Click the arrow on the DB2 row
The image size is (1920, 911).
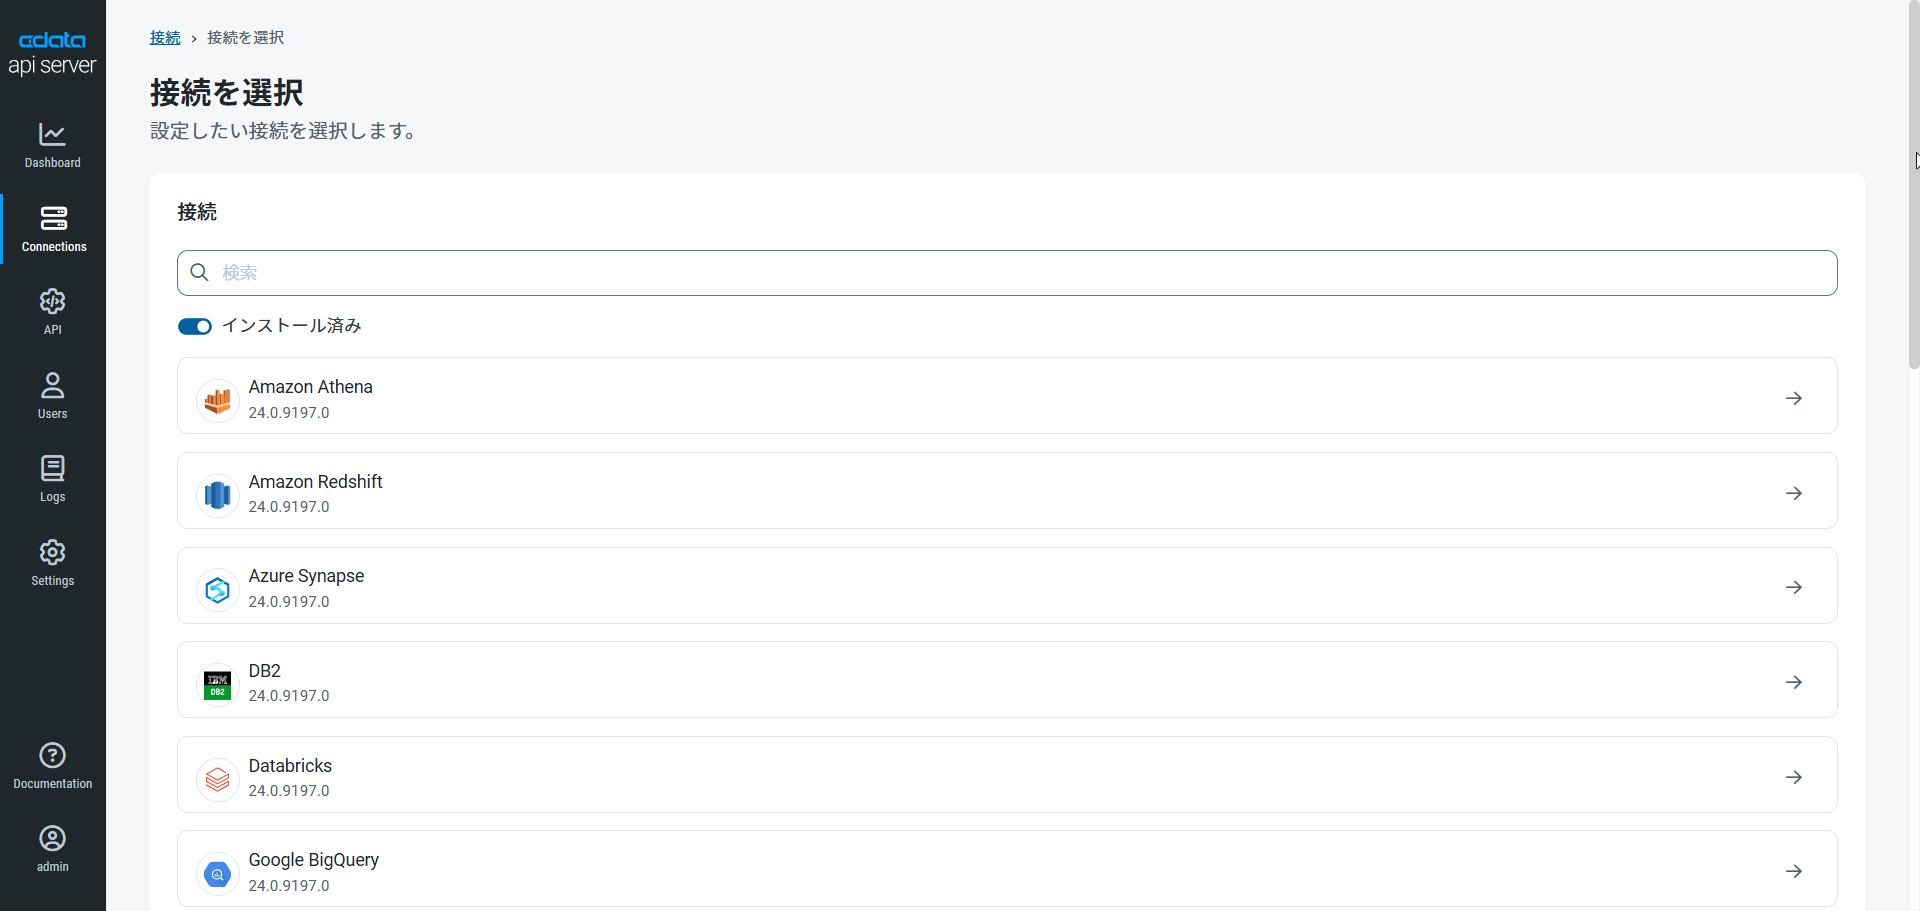1794,682
